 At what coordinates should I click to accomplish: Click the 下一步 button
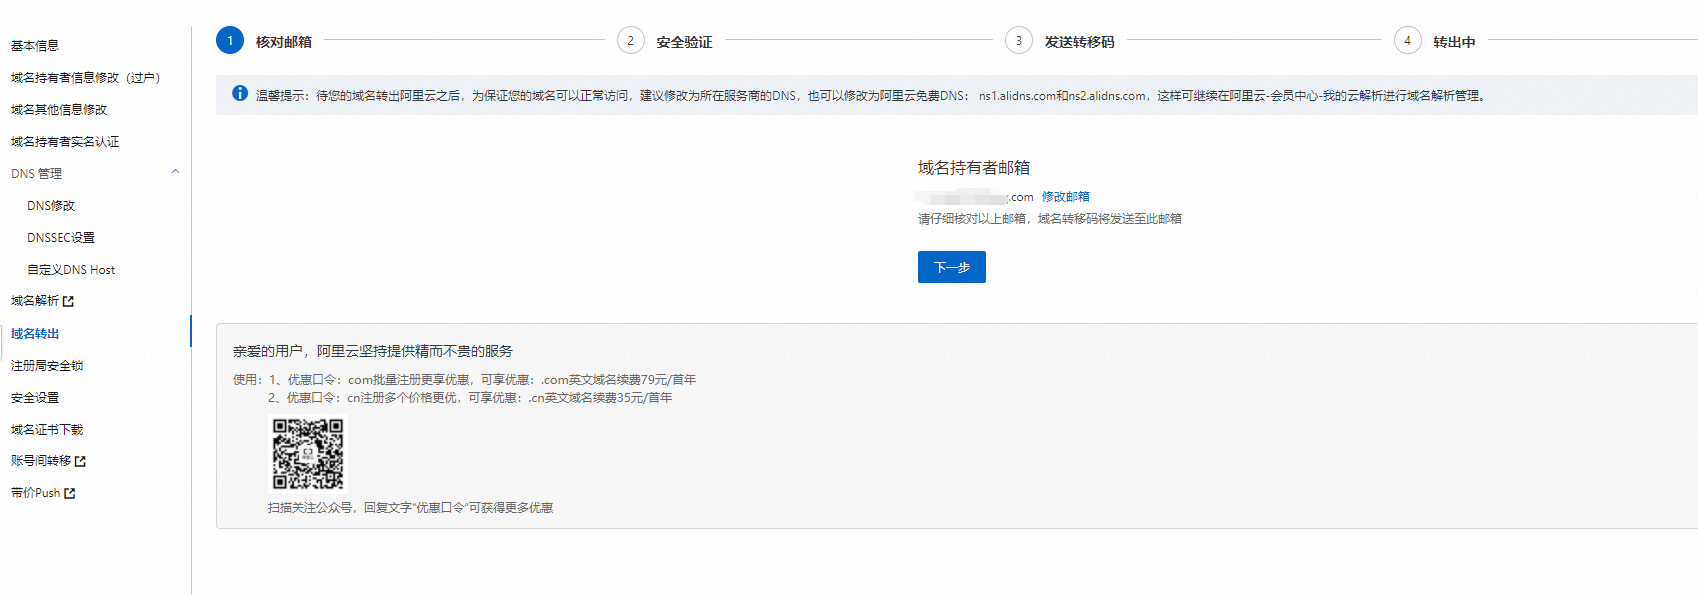(x=951, y=267)
